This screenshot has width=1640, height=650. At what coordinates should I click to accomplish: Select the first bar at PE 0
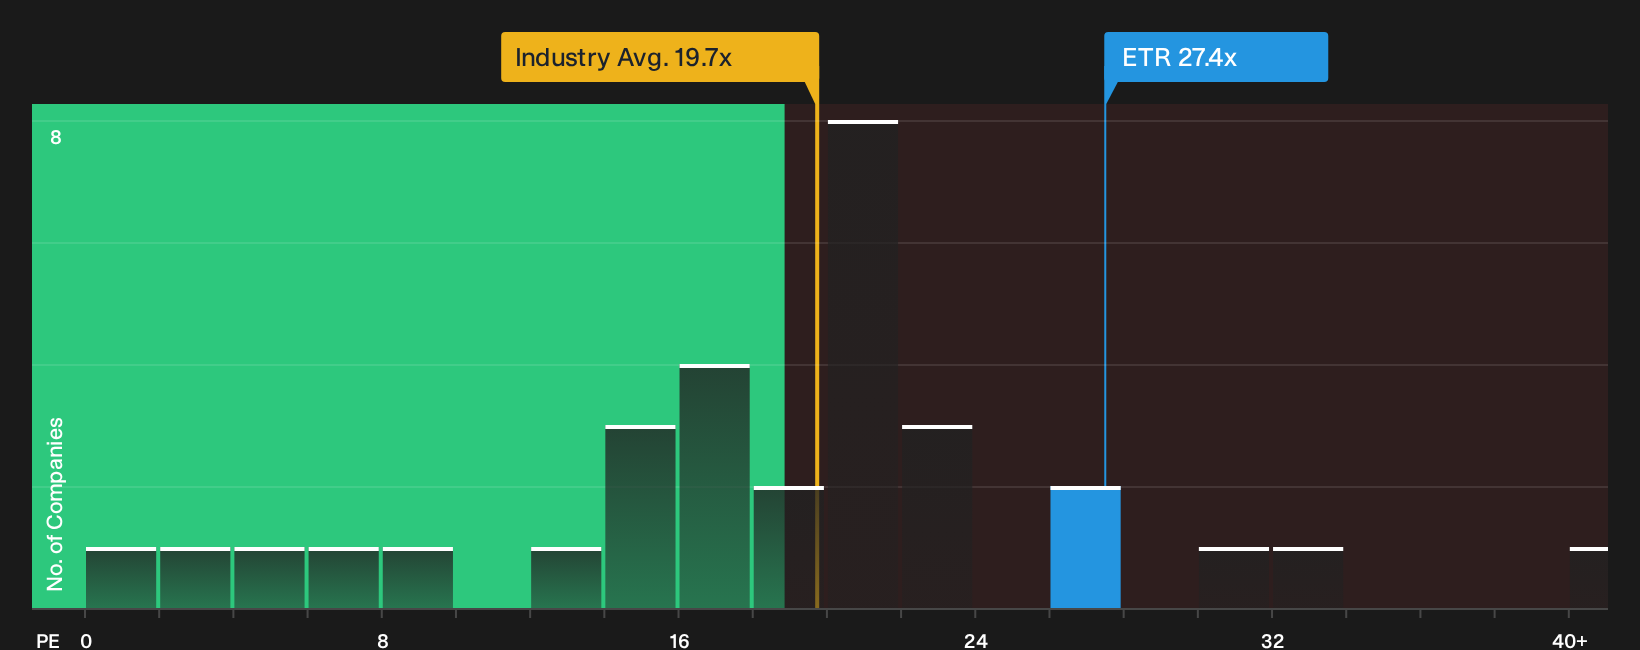click(x=121, y=578)
